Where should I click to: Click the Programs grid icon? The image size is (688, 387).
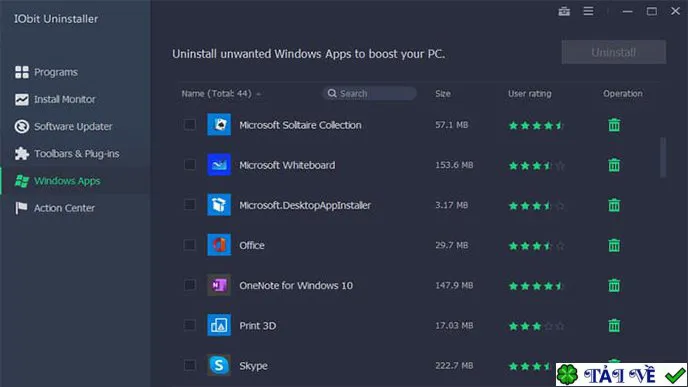(22, 72)
